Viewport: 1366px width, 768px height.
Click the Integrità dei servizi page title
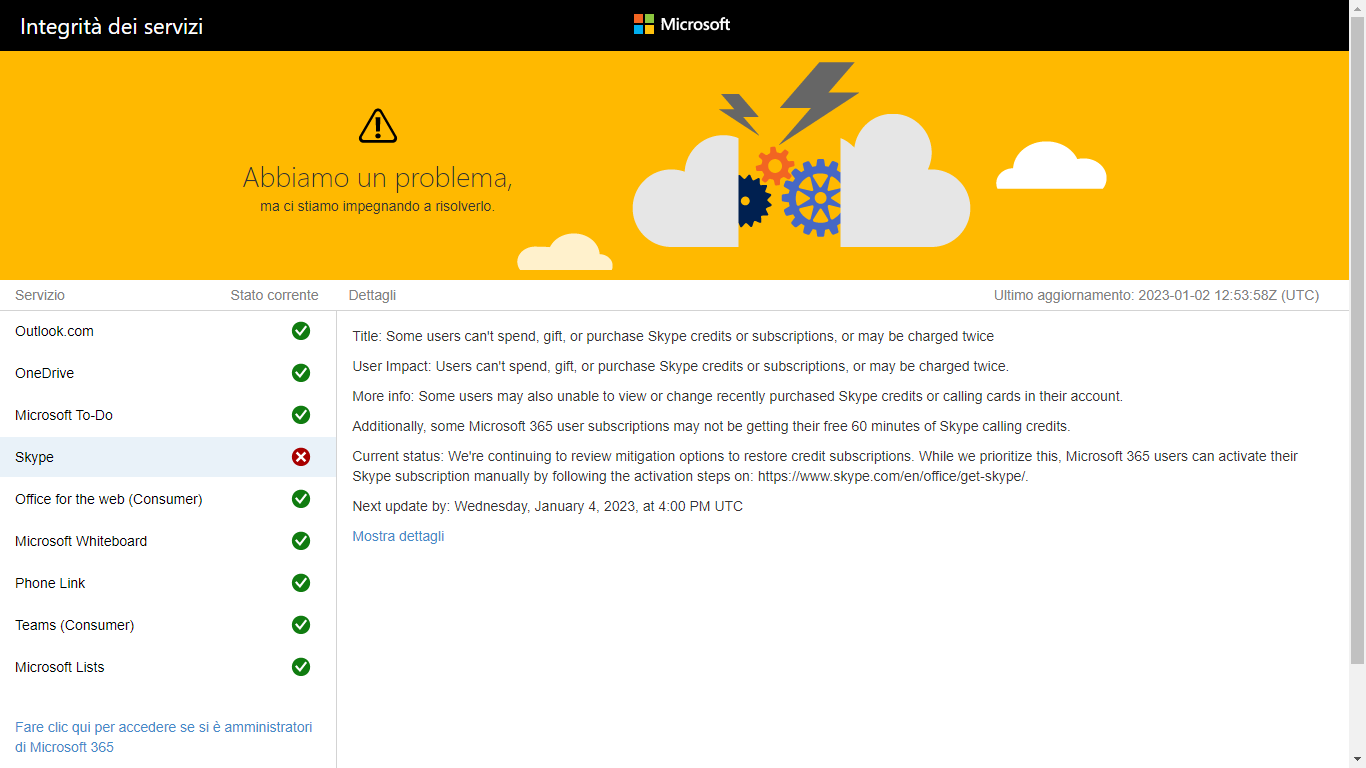tap(111, 26)
